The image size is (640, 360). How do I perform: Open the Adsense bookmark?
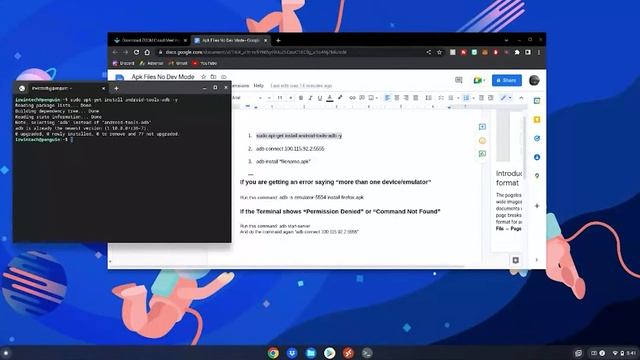point(151,63)
